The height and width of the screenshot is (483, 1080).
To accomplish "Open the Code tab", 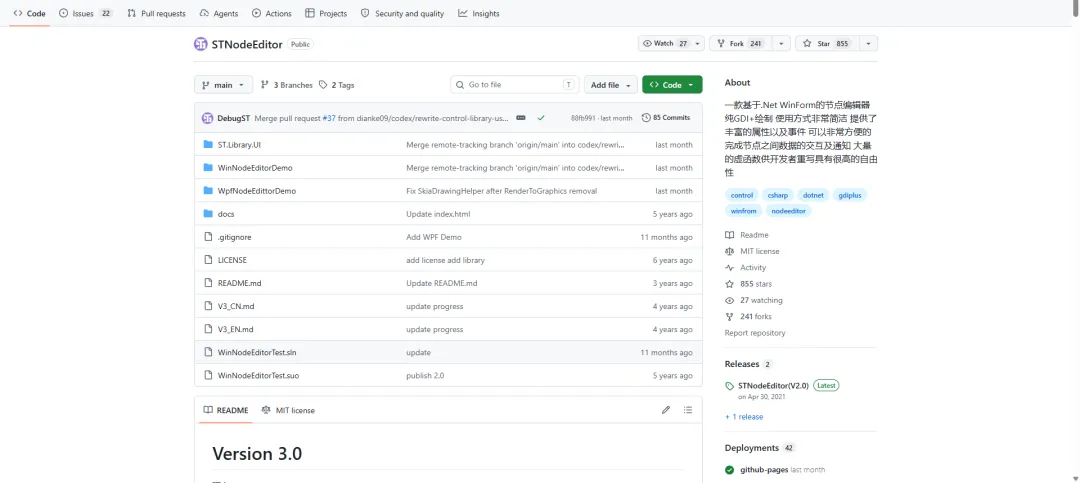I will 29,13.
